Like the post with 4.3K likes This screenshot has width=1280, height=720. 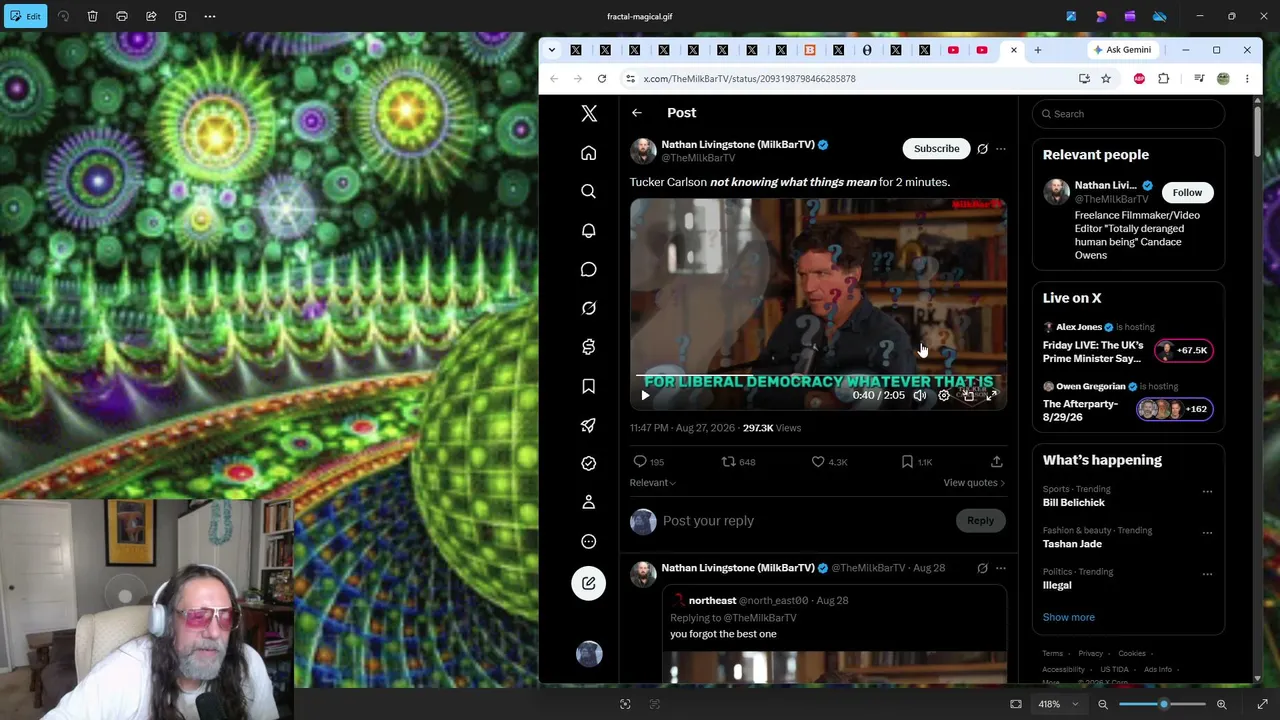(818, 462)
